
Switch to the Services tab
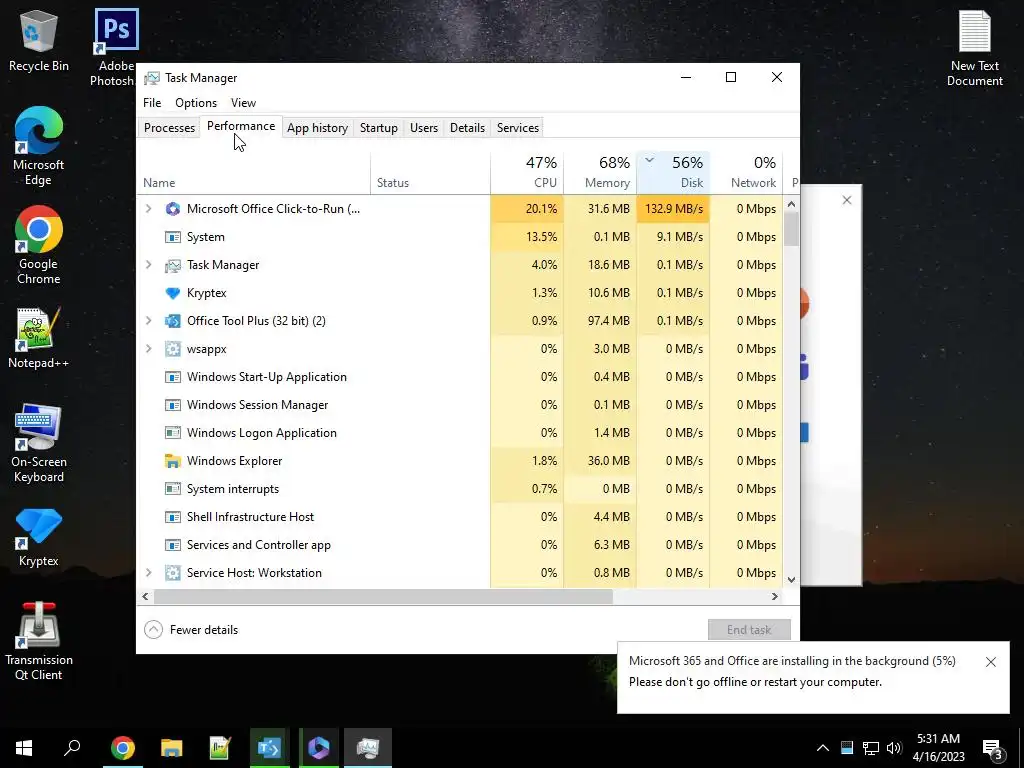(518, 128)
